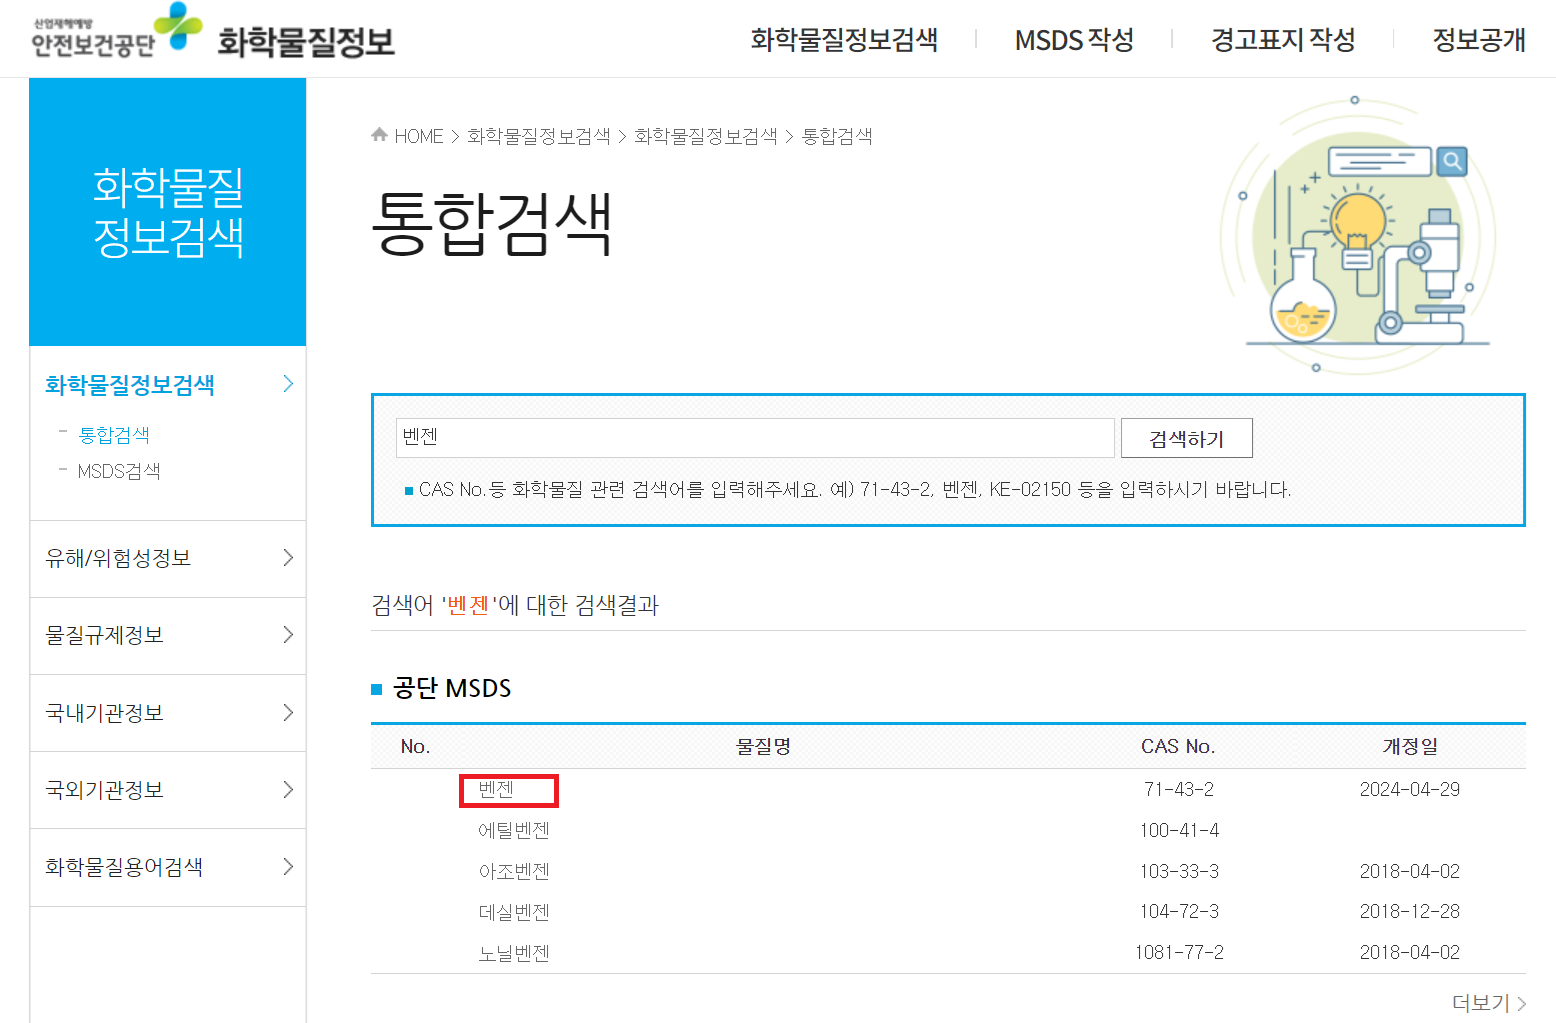Click CAS number 1081-77-2

1179,952
